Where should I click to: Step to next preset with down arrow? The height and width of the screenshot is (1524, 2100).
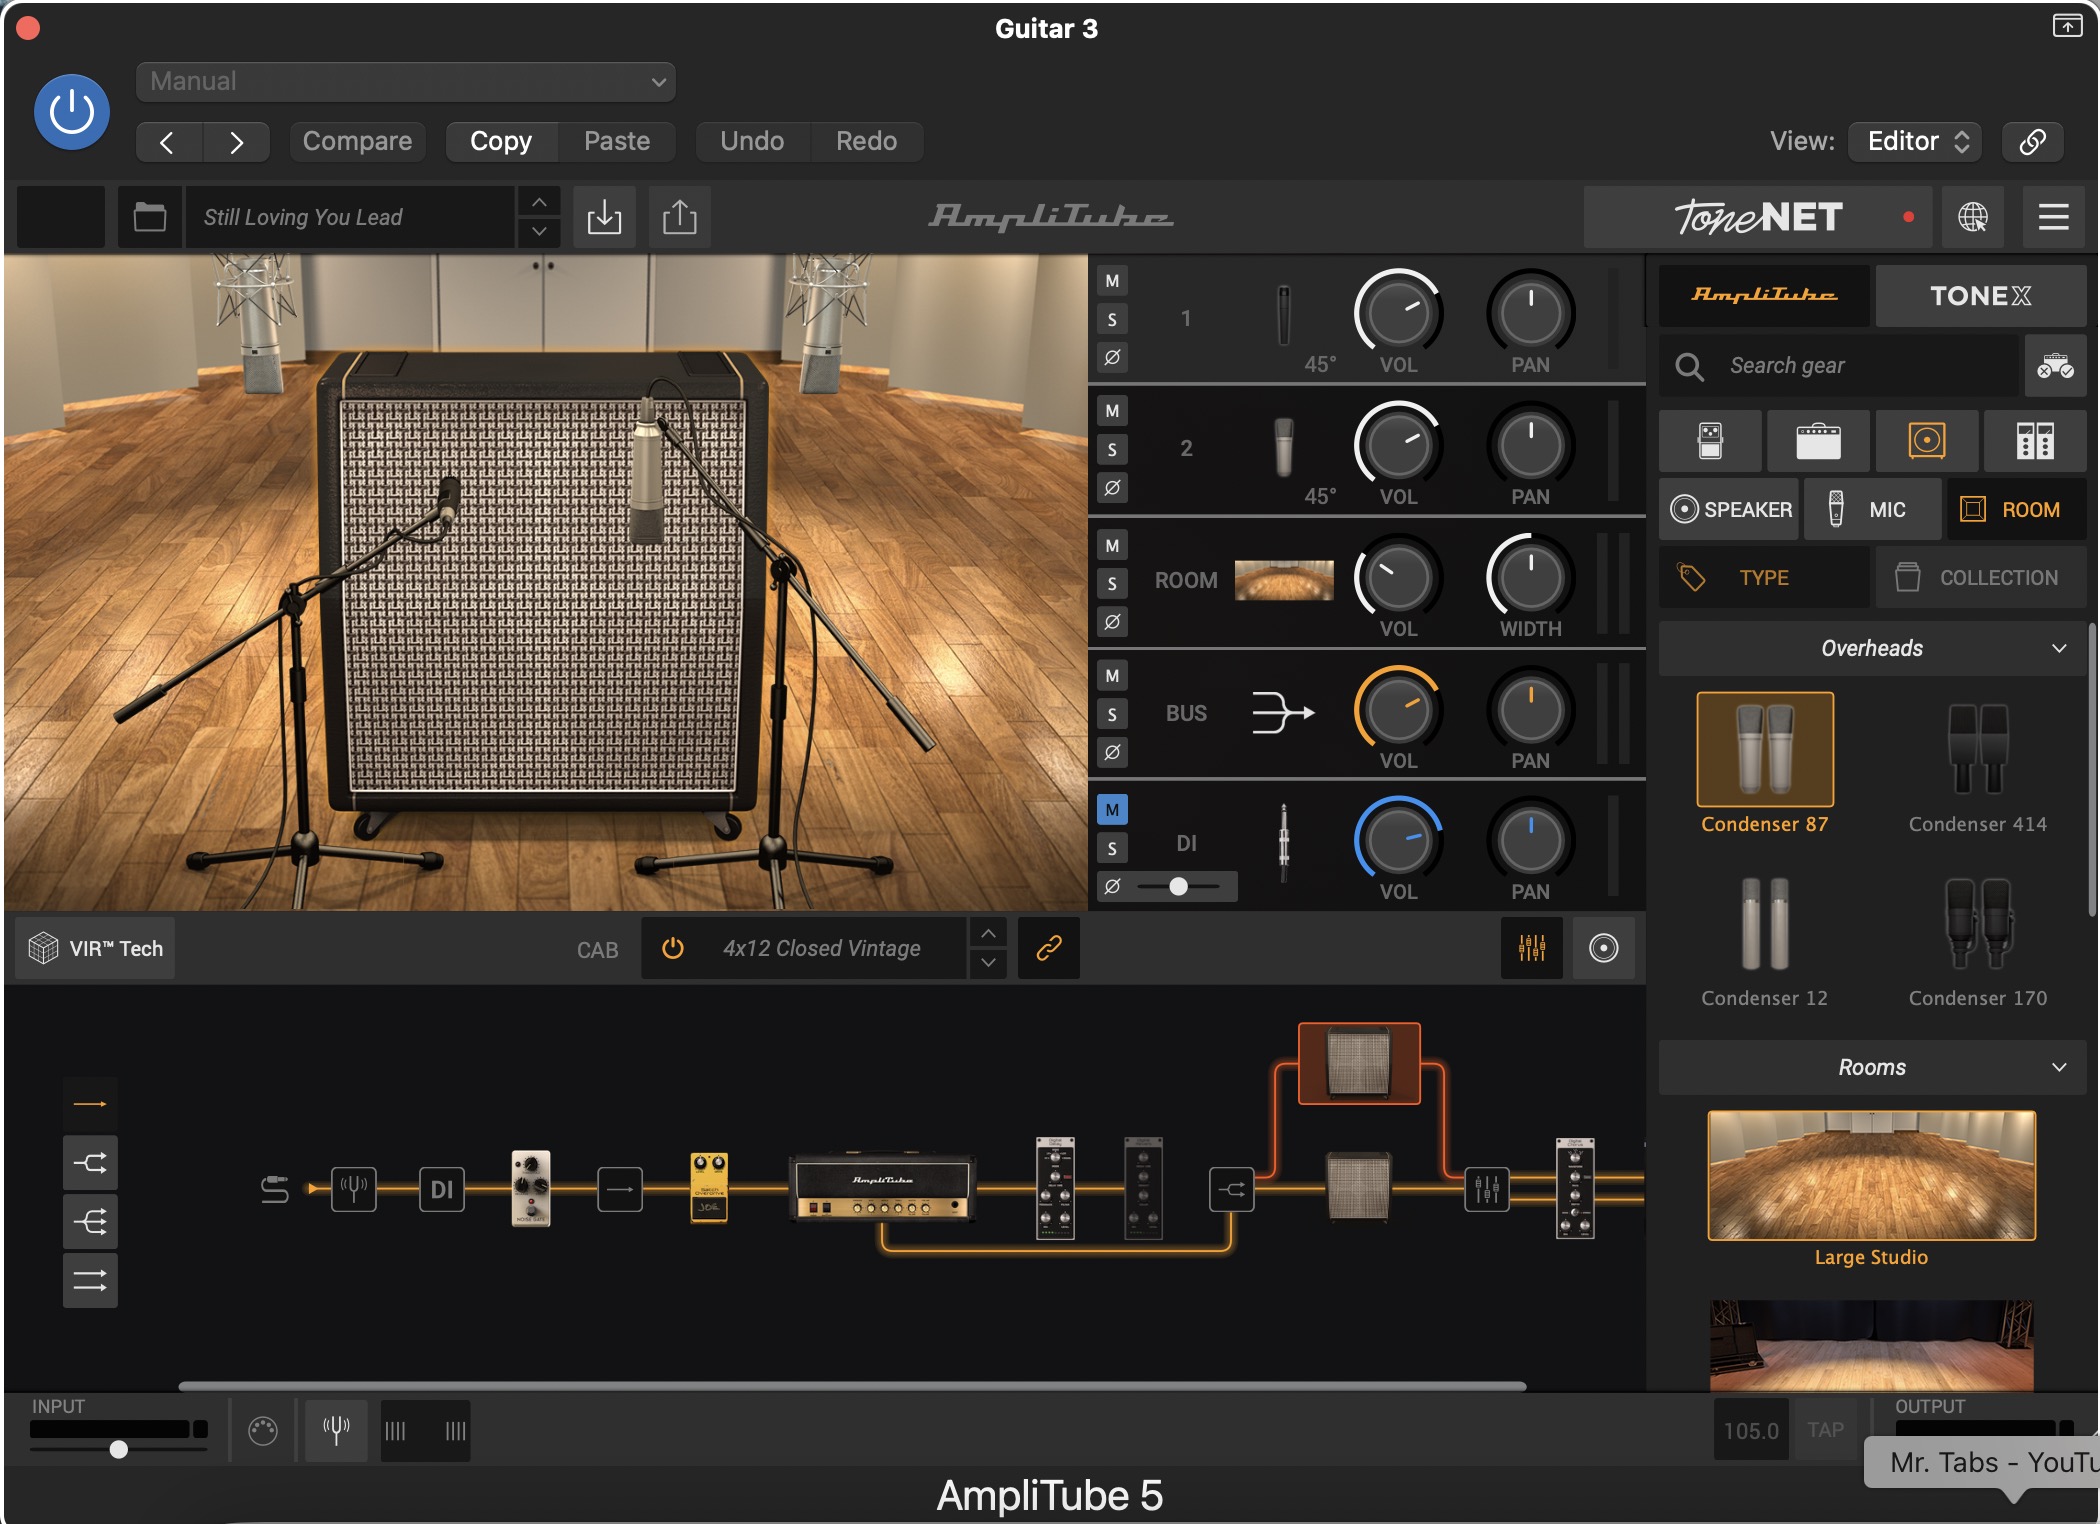tap(539, 232)
